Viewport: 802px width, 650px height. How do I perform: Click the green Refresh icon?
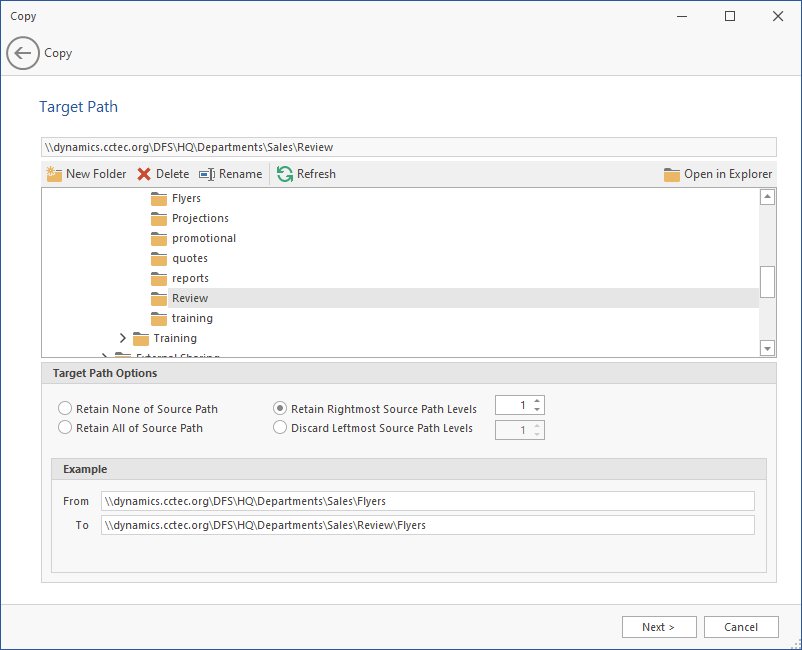(x=285, y=174)
